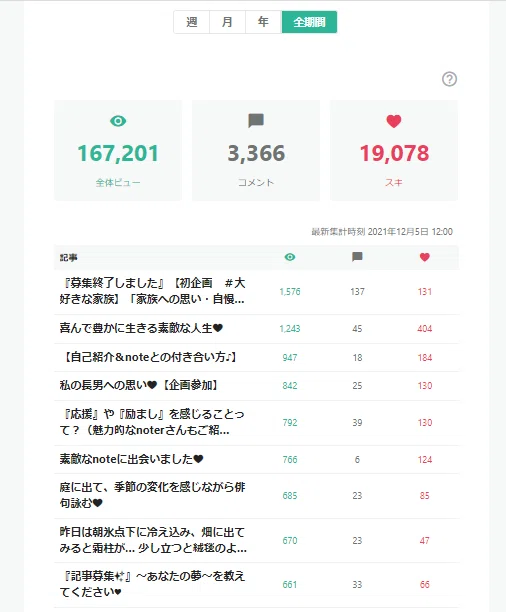Image resolution: width=506 pixels, height=612 pixels.
Task: Click the like count 184
Action: tap(425, 358)
